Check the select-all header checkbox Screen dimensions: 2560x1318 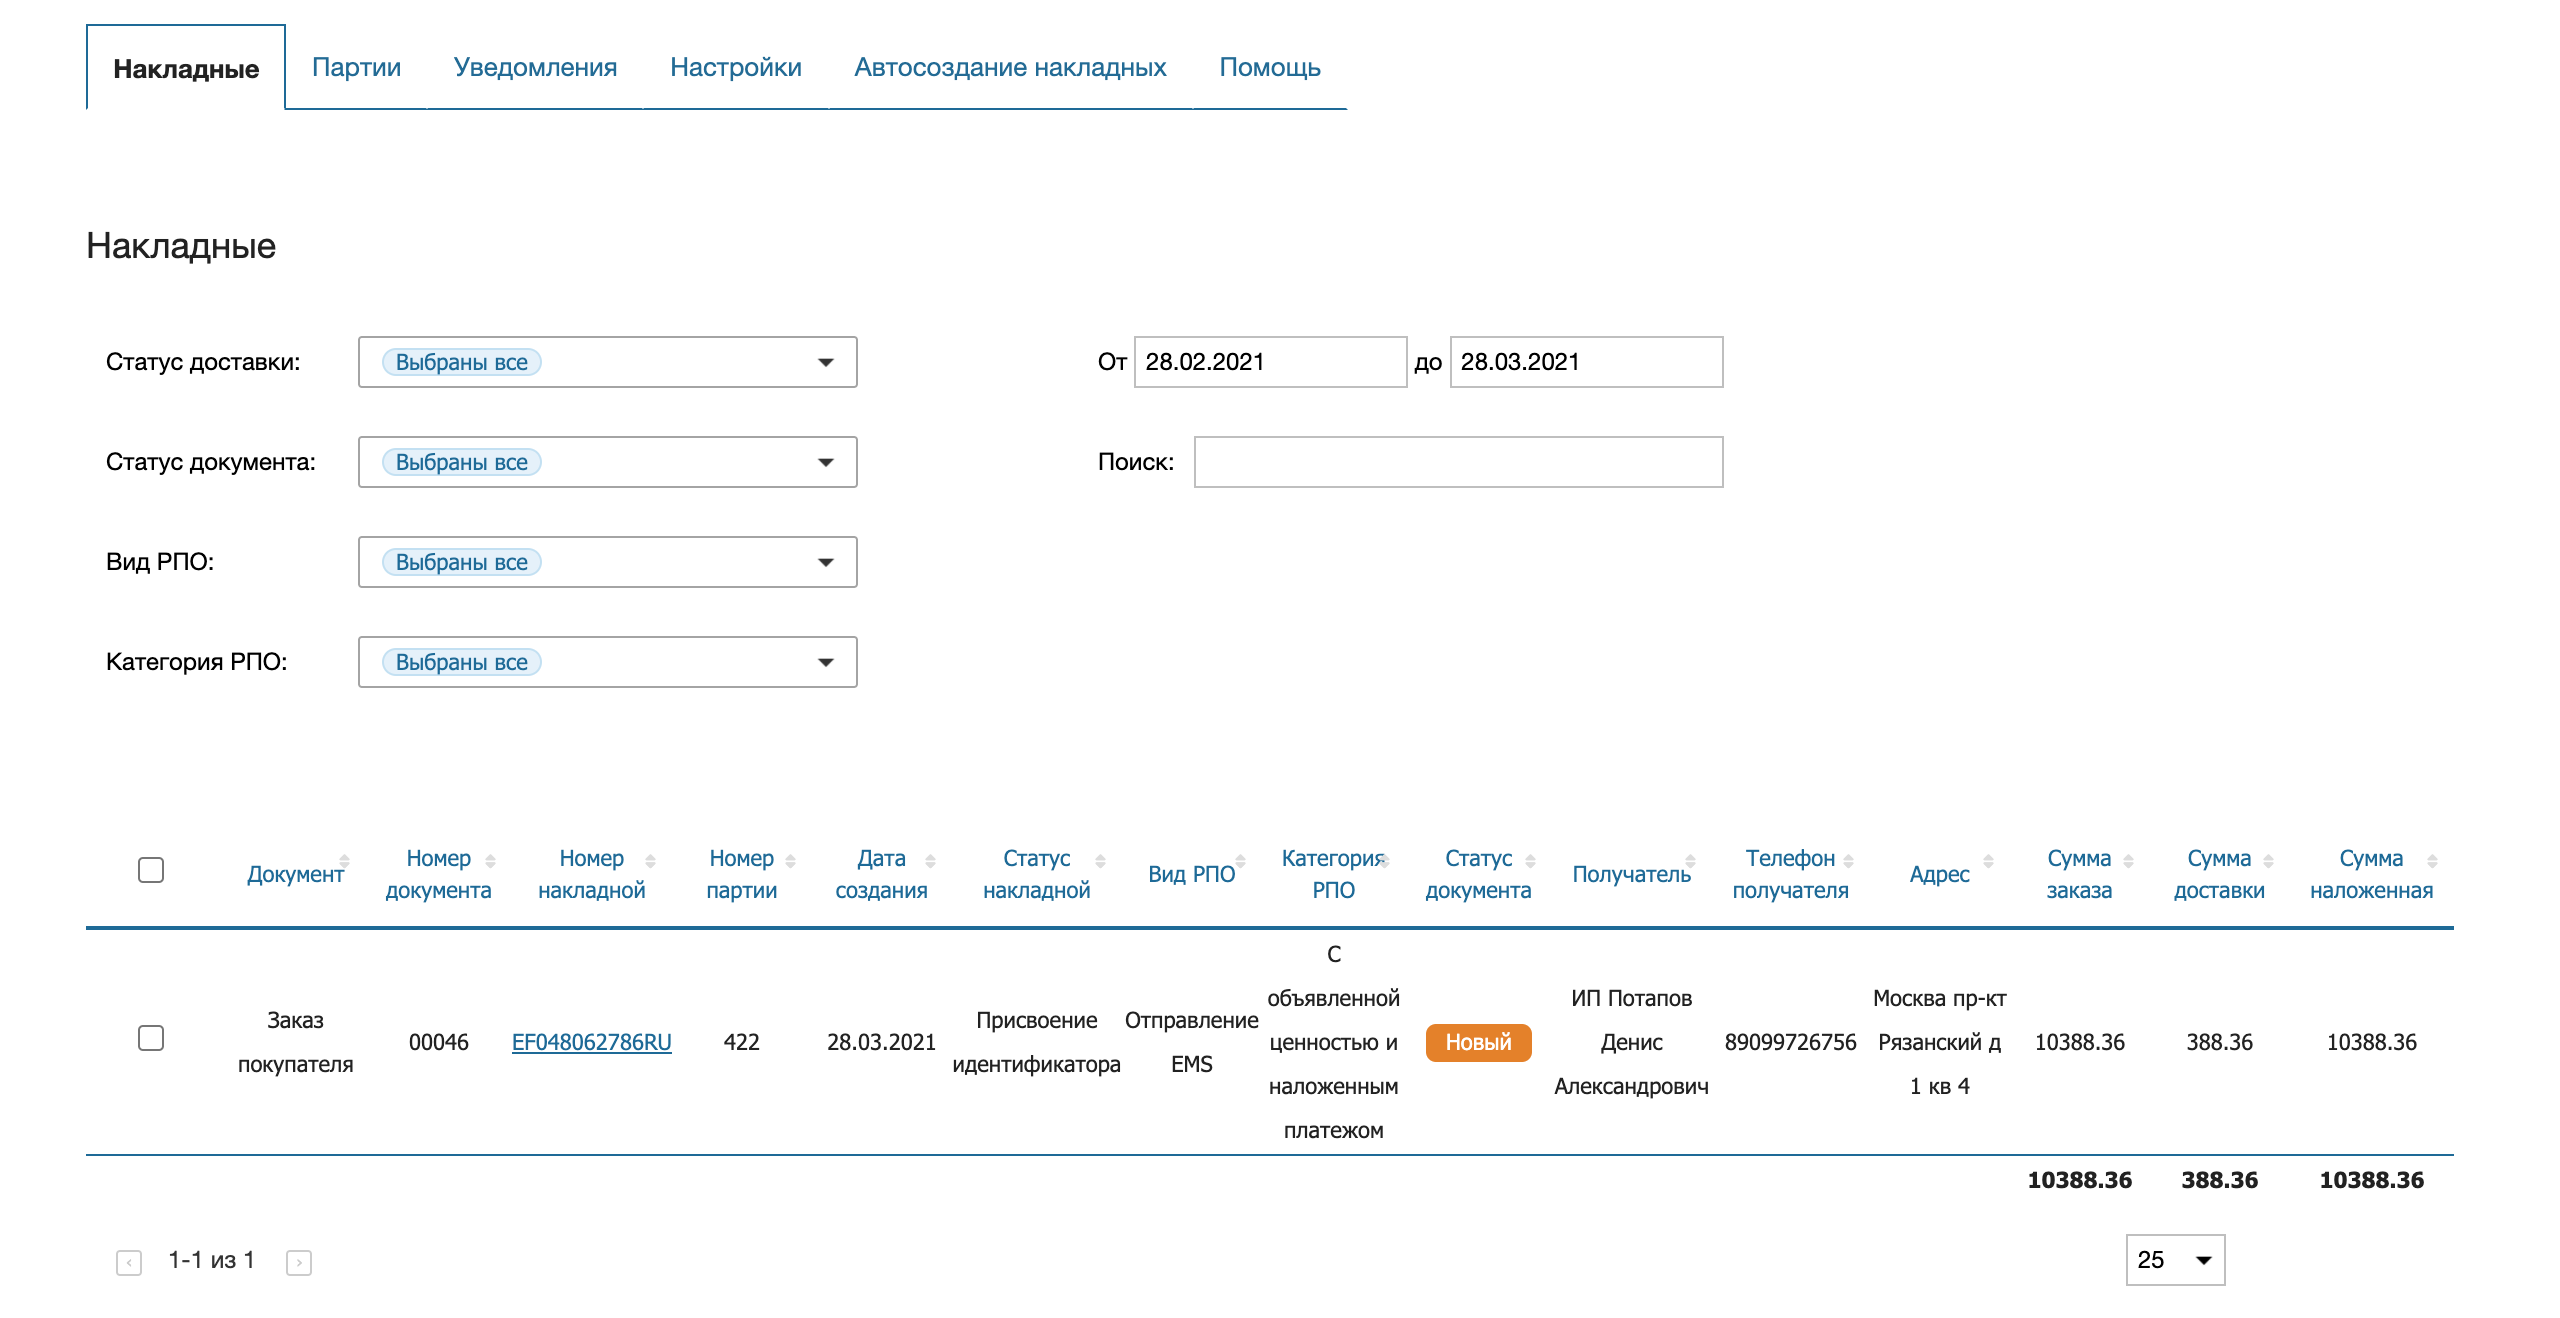click(x=151, y=870)
